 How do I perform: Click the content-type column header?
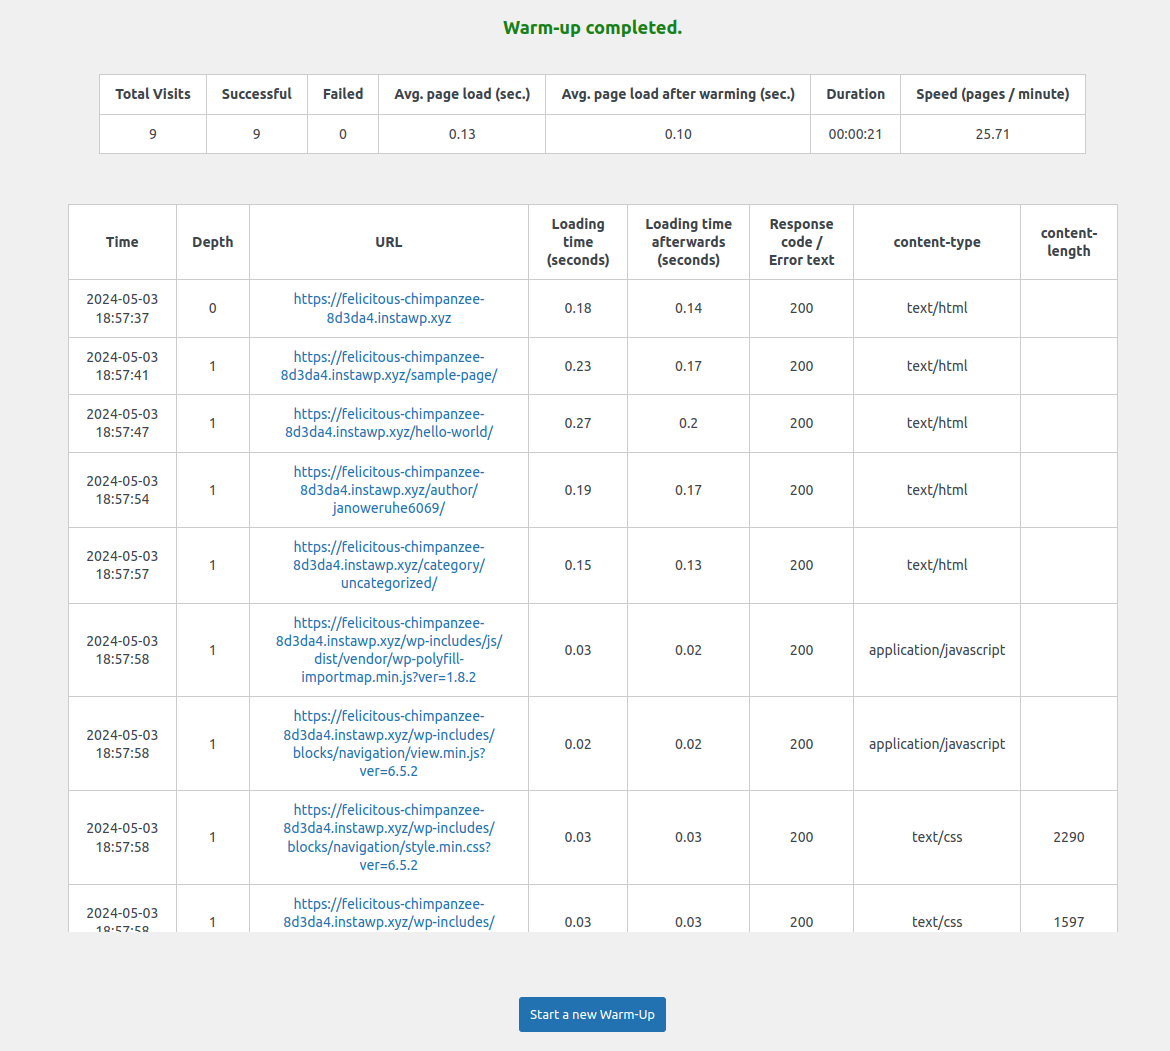coord(936,242)
